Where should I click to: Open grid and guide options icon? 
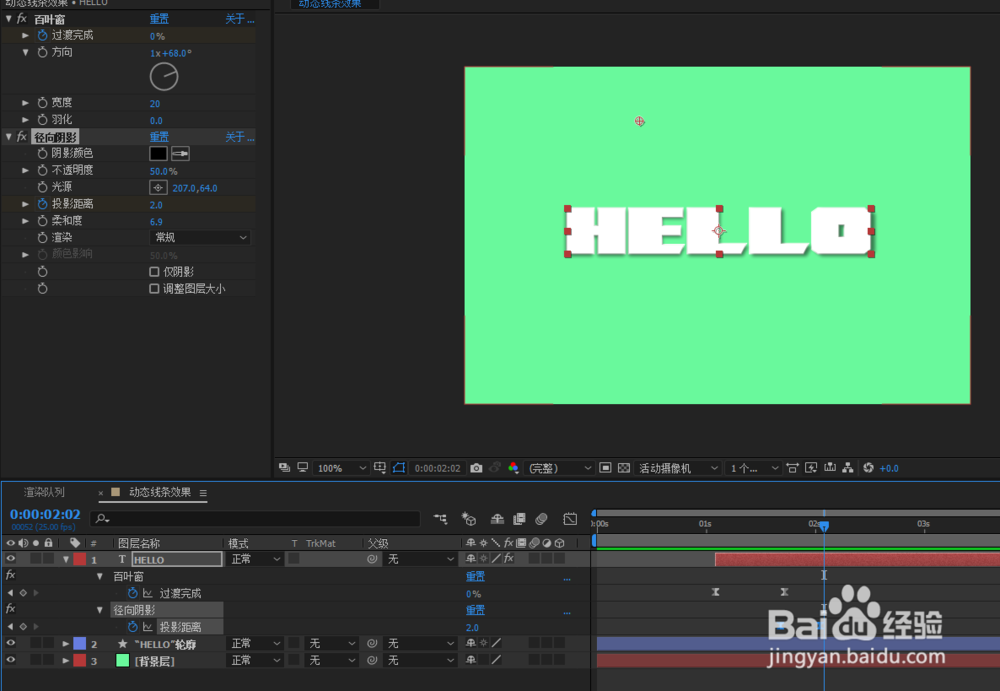point(380,468)
